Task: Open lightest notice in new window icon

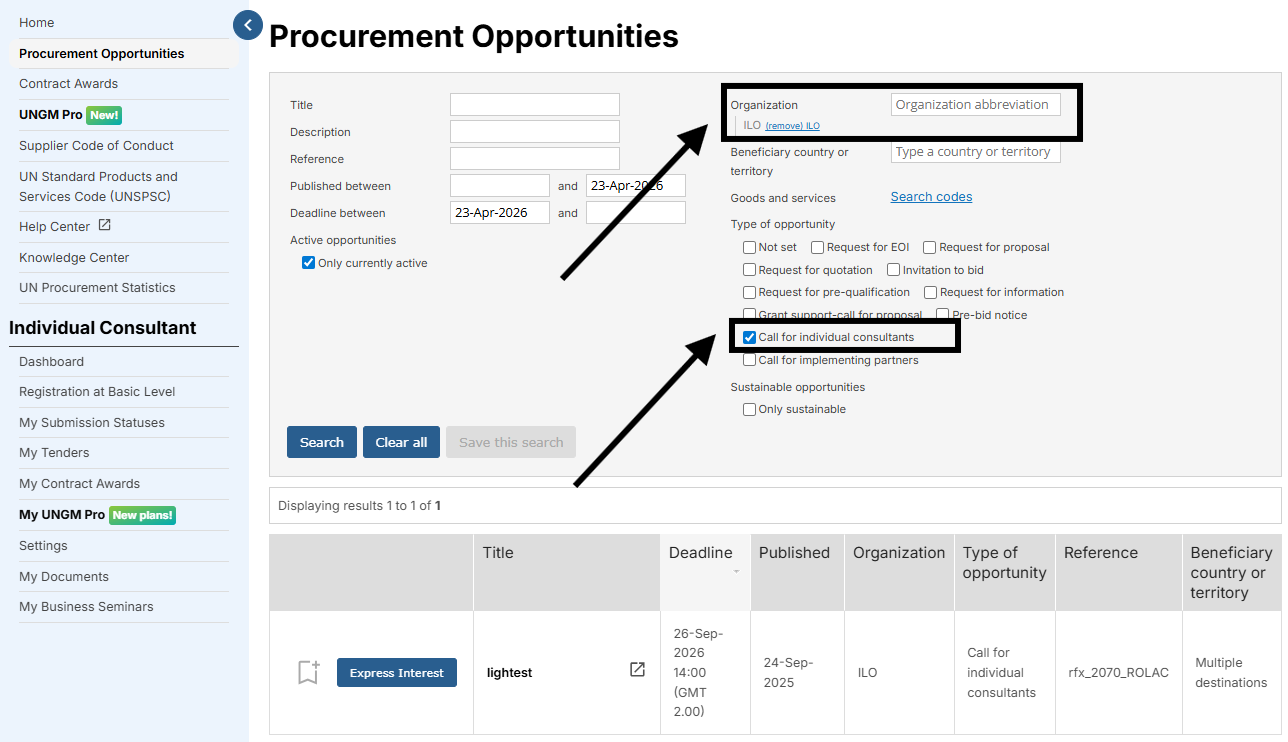Action: (x=637, y=670)
